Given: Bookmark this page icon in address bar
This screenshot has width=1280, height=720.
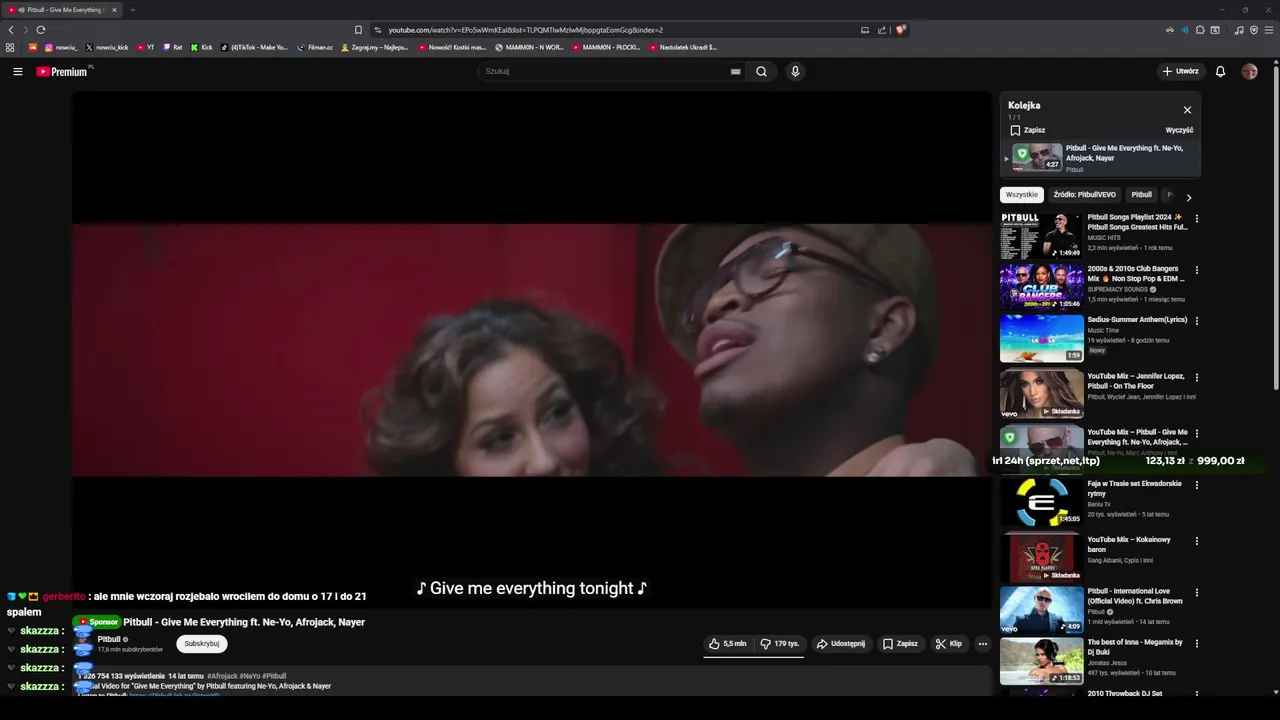Looking at the screenshot, I should [358, 30].
